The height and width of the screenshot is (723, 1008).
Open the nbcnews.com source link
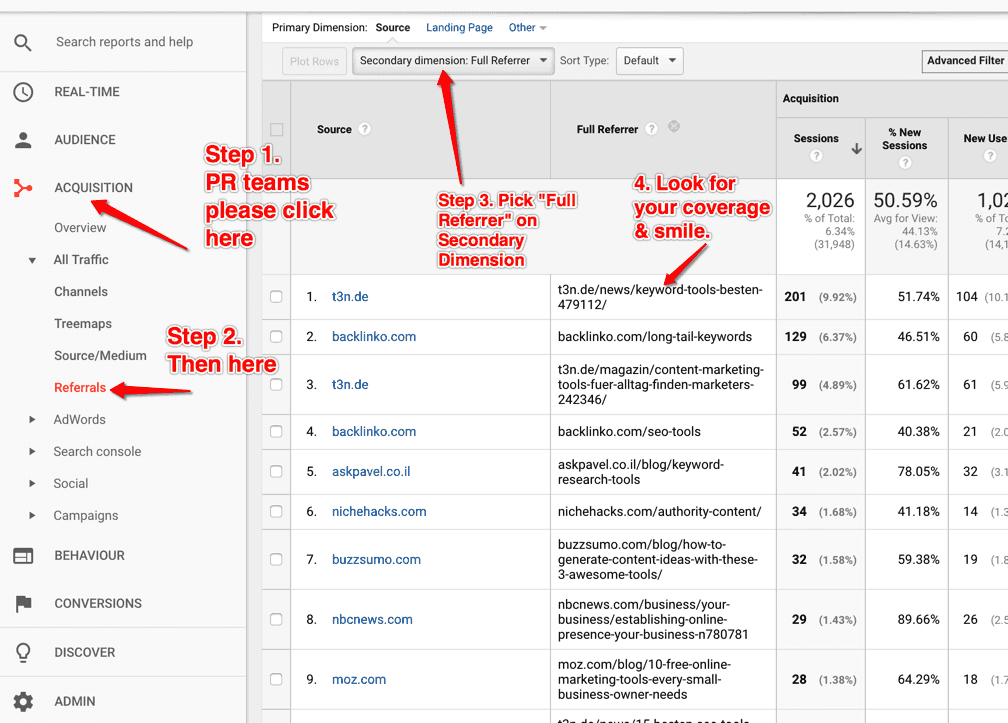point(372,619)
